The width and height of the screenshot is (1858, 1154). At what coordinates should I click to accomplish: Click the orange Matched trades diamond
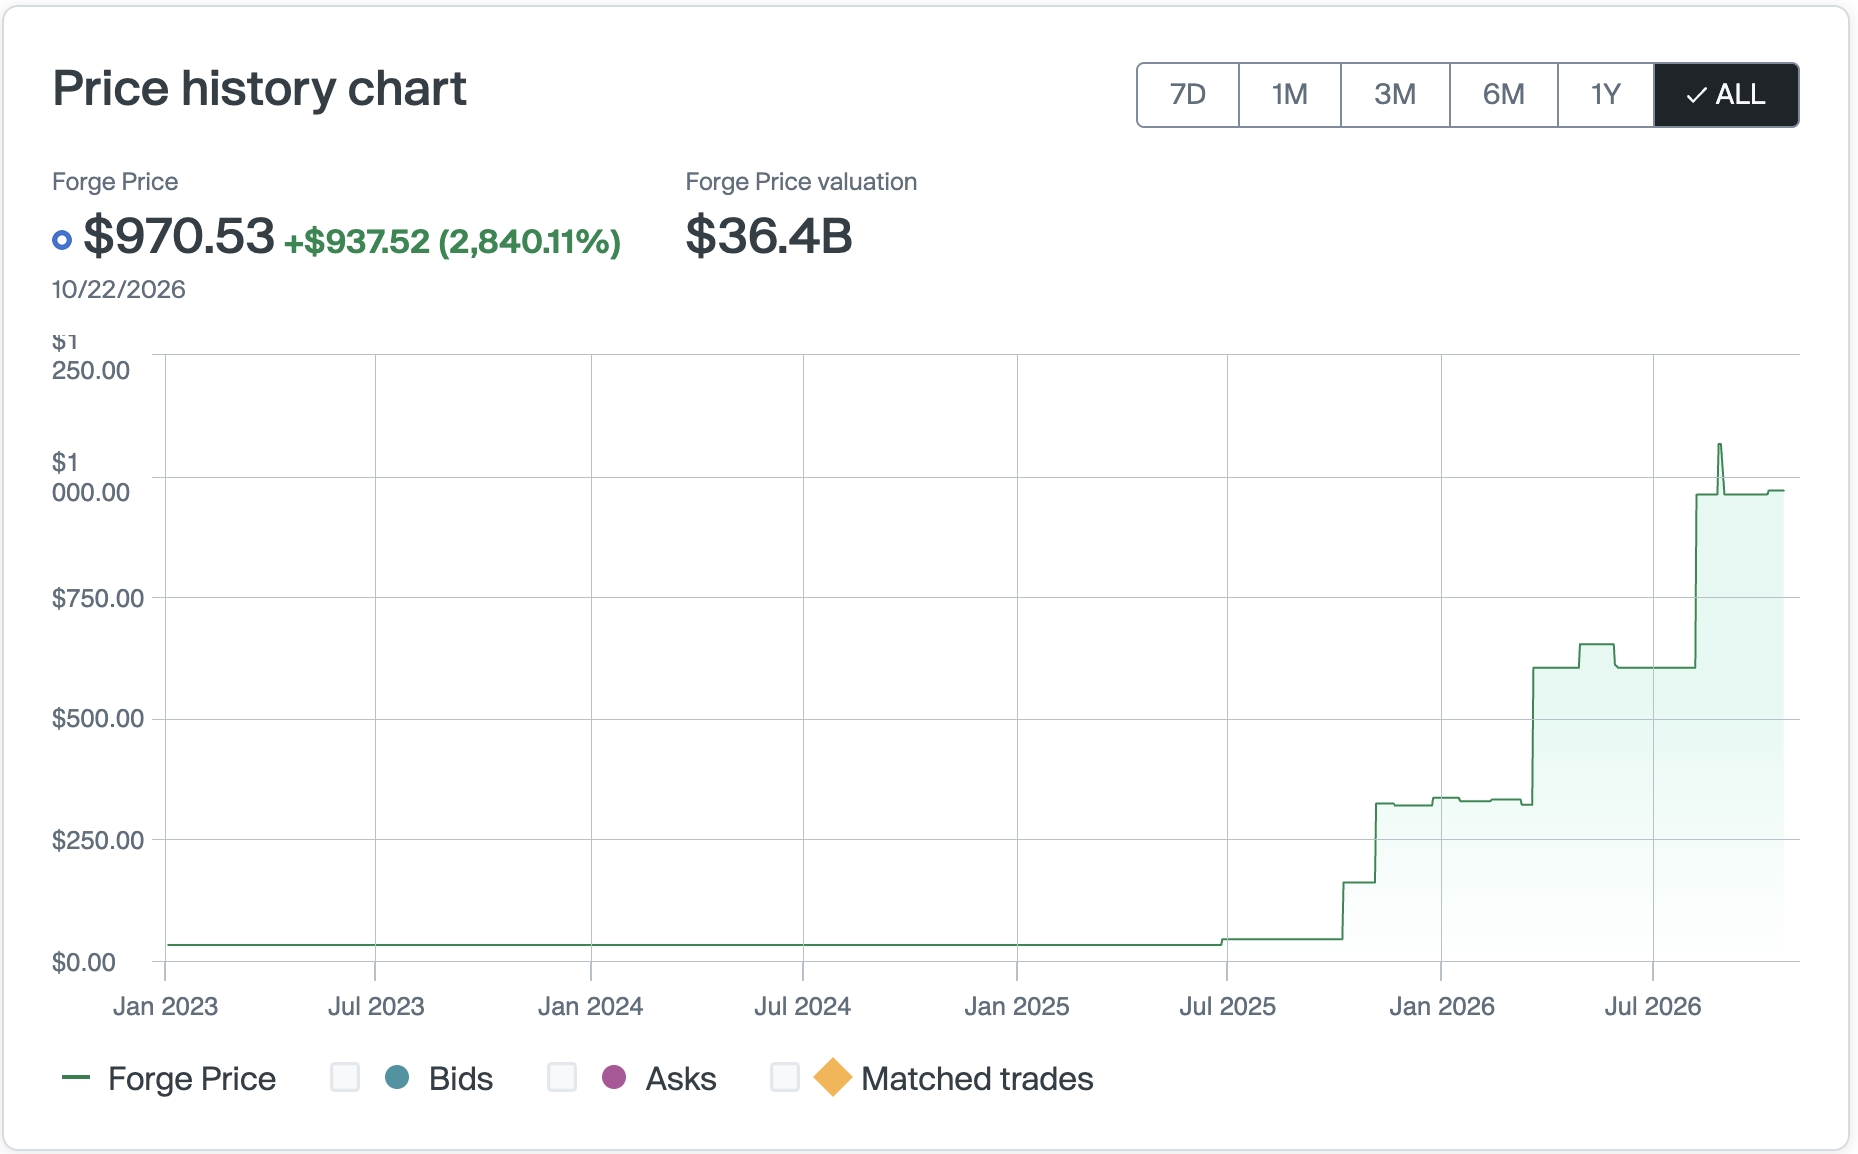[832, 1077]
